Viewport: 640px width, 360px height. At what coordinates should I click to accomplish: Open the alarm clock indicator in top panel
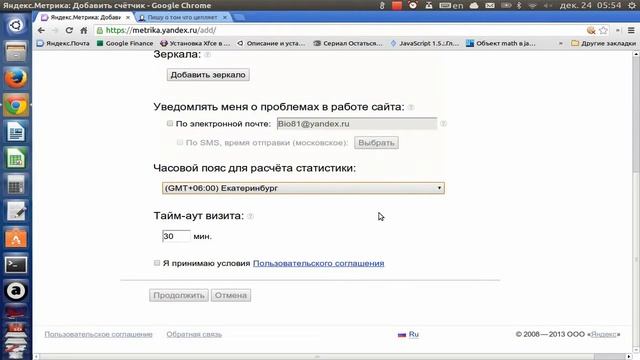click(x=413, y=5)
